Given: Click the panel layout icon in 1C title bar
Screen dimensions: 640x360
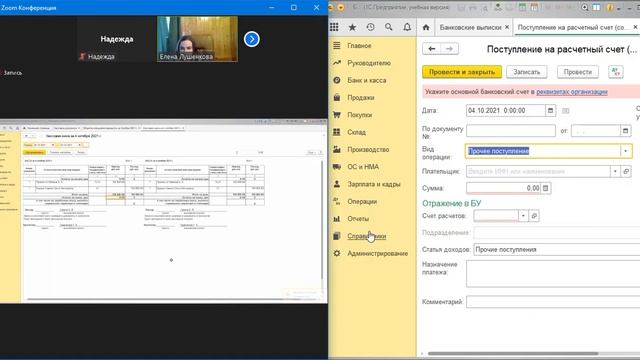Looking at the screenshot, I should coord(596,7).
